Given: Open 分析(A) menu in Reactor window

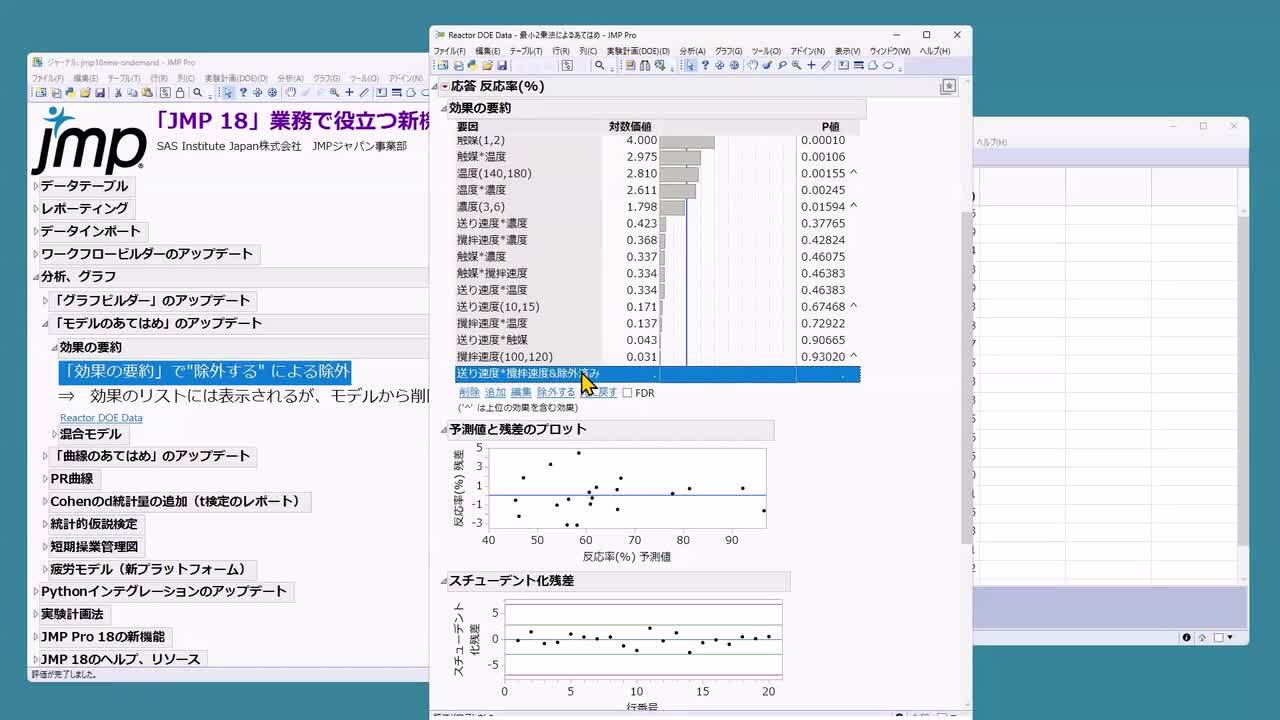Looking at the screenshot, I should (692, 51).
